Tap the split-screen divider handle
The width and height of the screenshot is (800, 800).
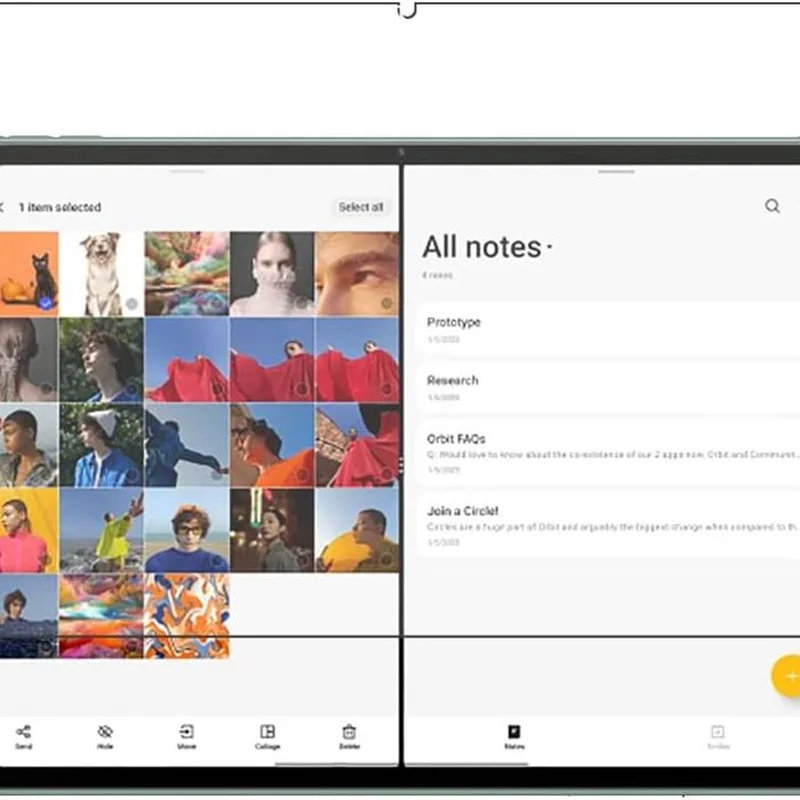point(401,466)
